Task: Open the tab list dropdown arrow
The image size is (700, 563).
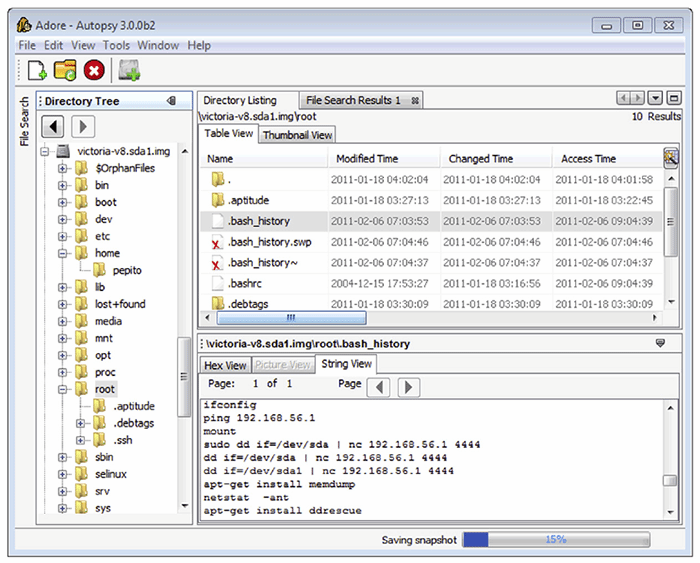Action: 655,99
